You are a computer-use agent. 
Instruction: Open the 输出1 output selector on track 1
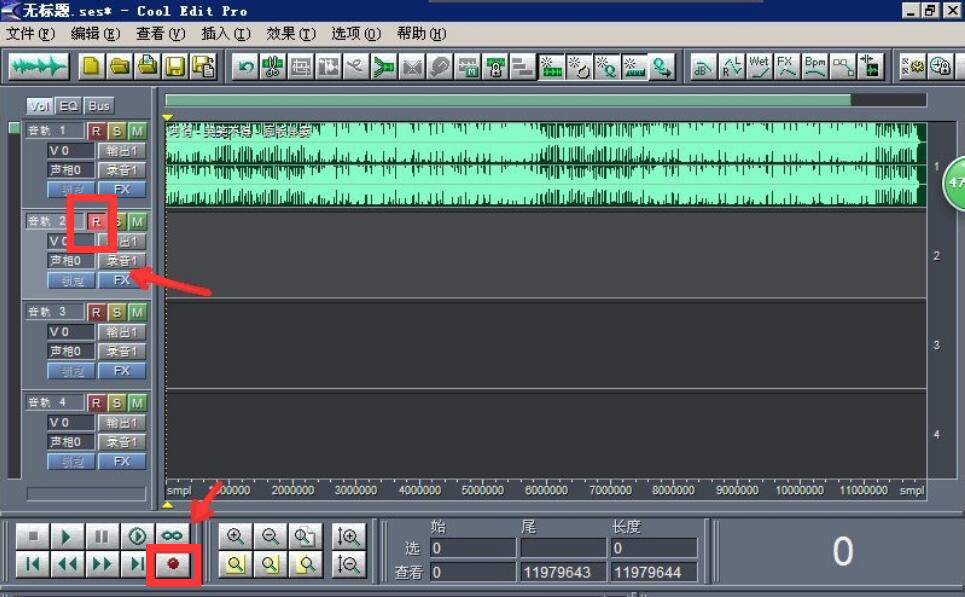pyautogui.click(x=122, y=151)
